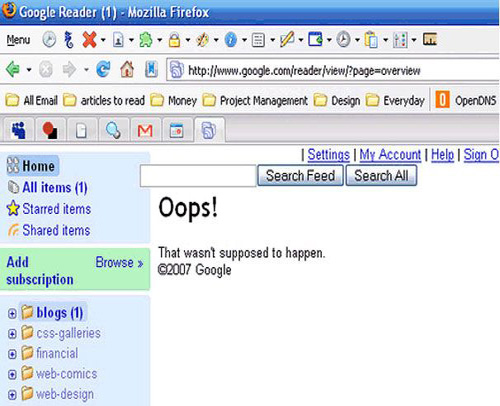Screen dimensions: 500x406
Task: Click the pencil edit icon in toolbar
Action: coord(287,40)
